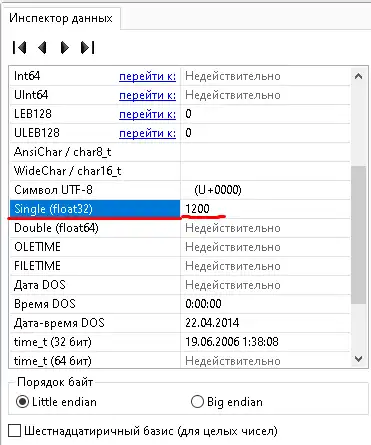The image size is (371, 445).
Task: Jump to first byte navigation icon
Action: [x=19, y=47]
